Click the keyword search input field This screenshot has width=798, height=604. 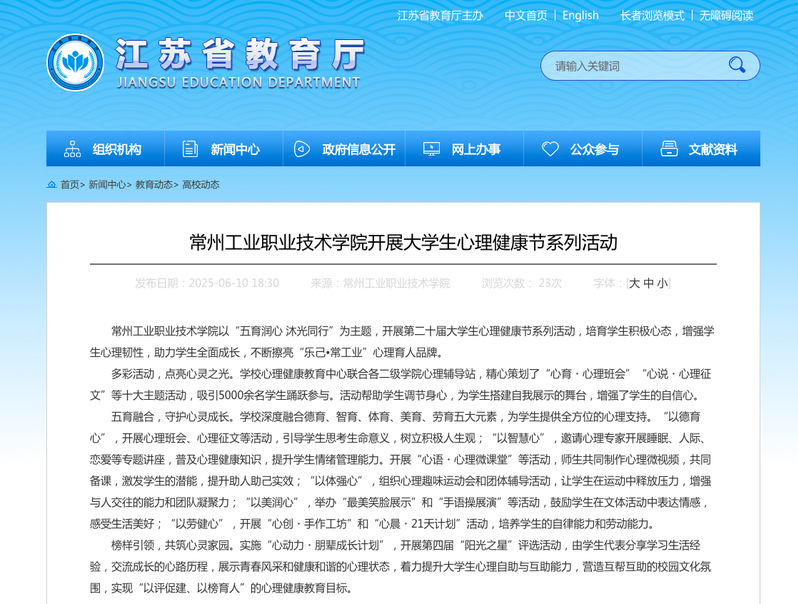click(x=635, y=66)
